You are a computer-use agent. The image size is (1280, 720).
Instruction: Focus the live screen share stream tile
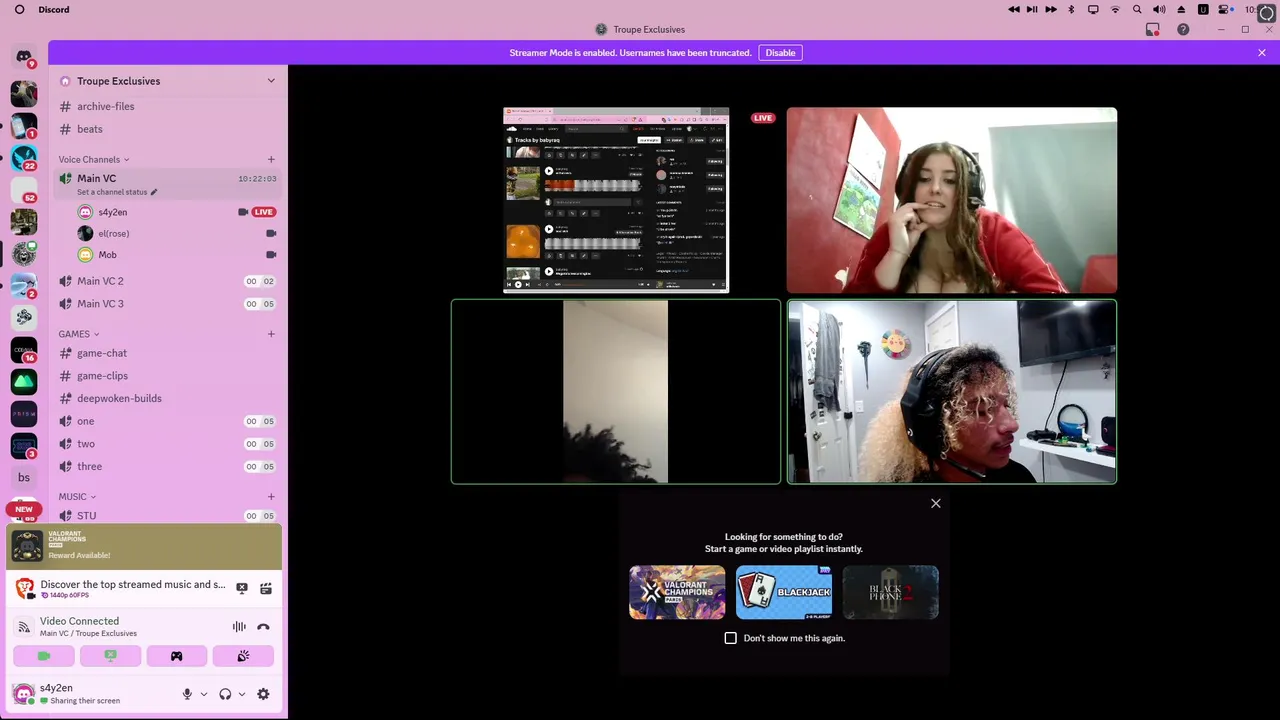pos(616,200)
